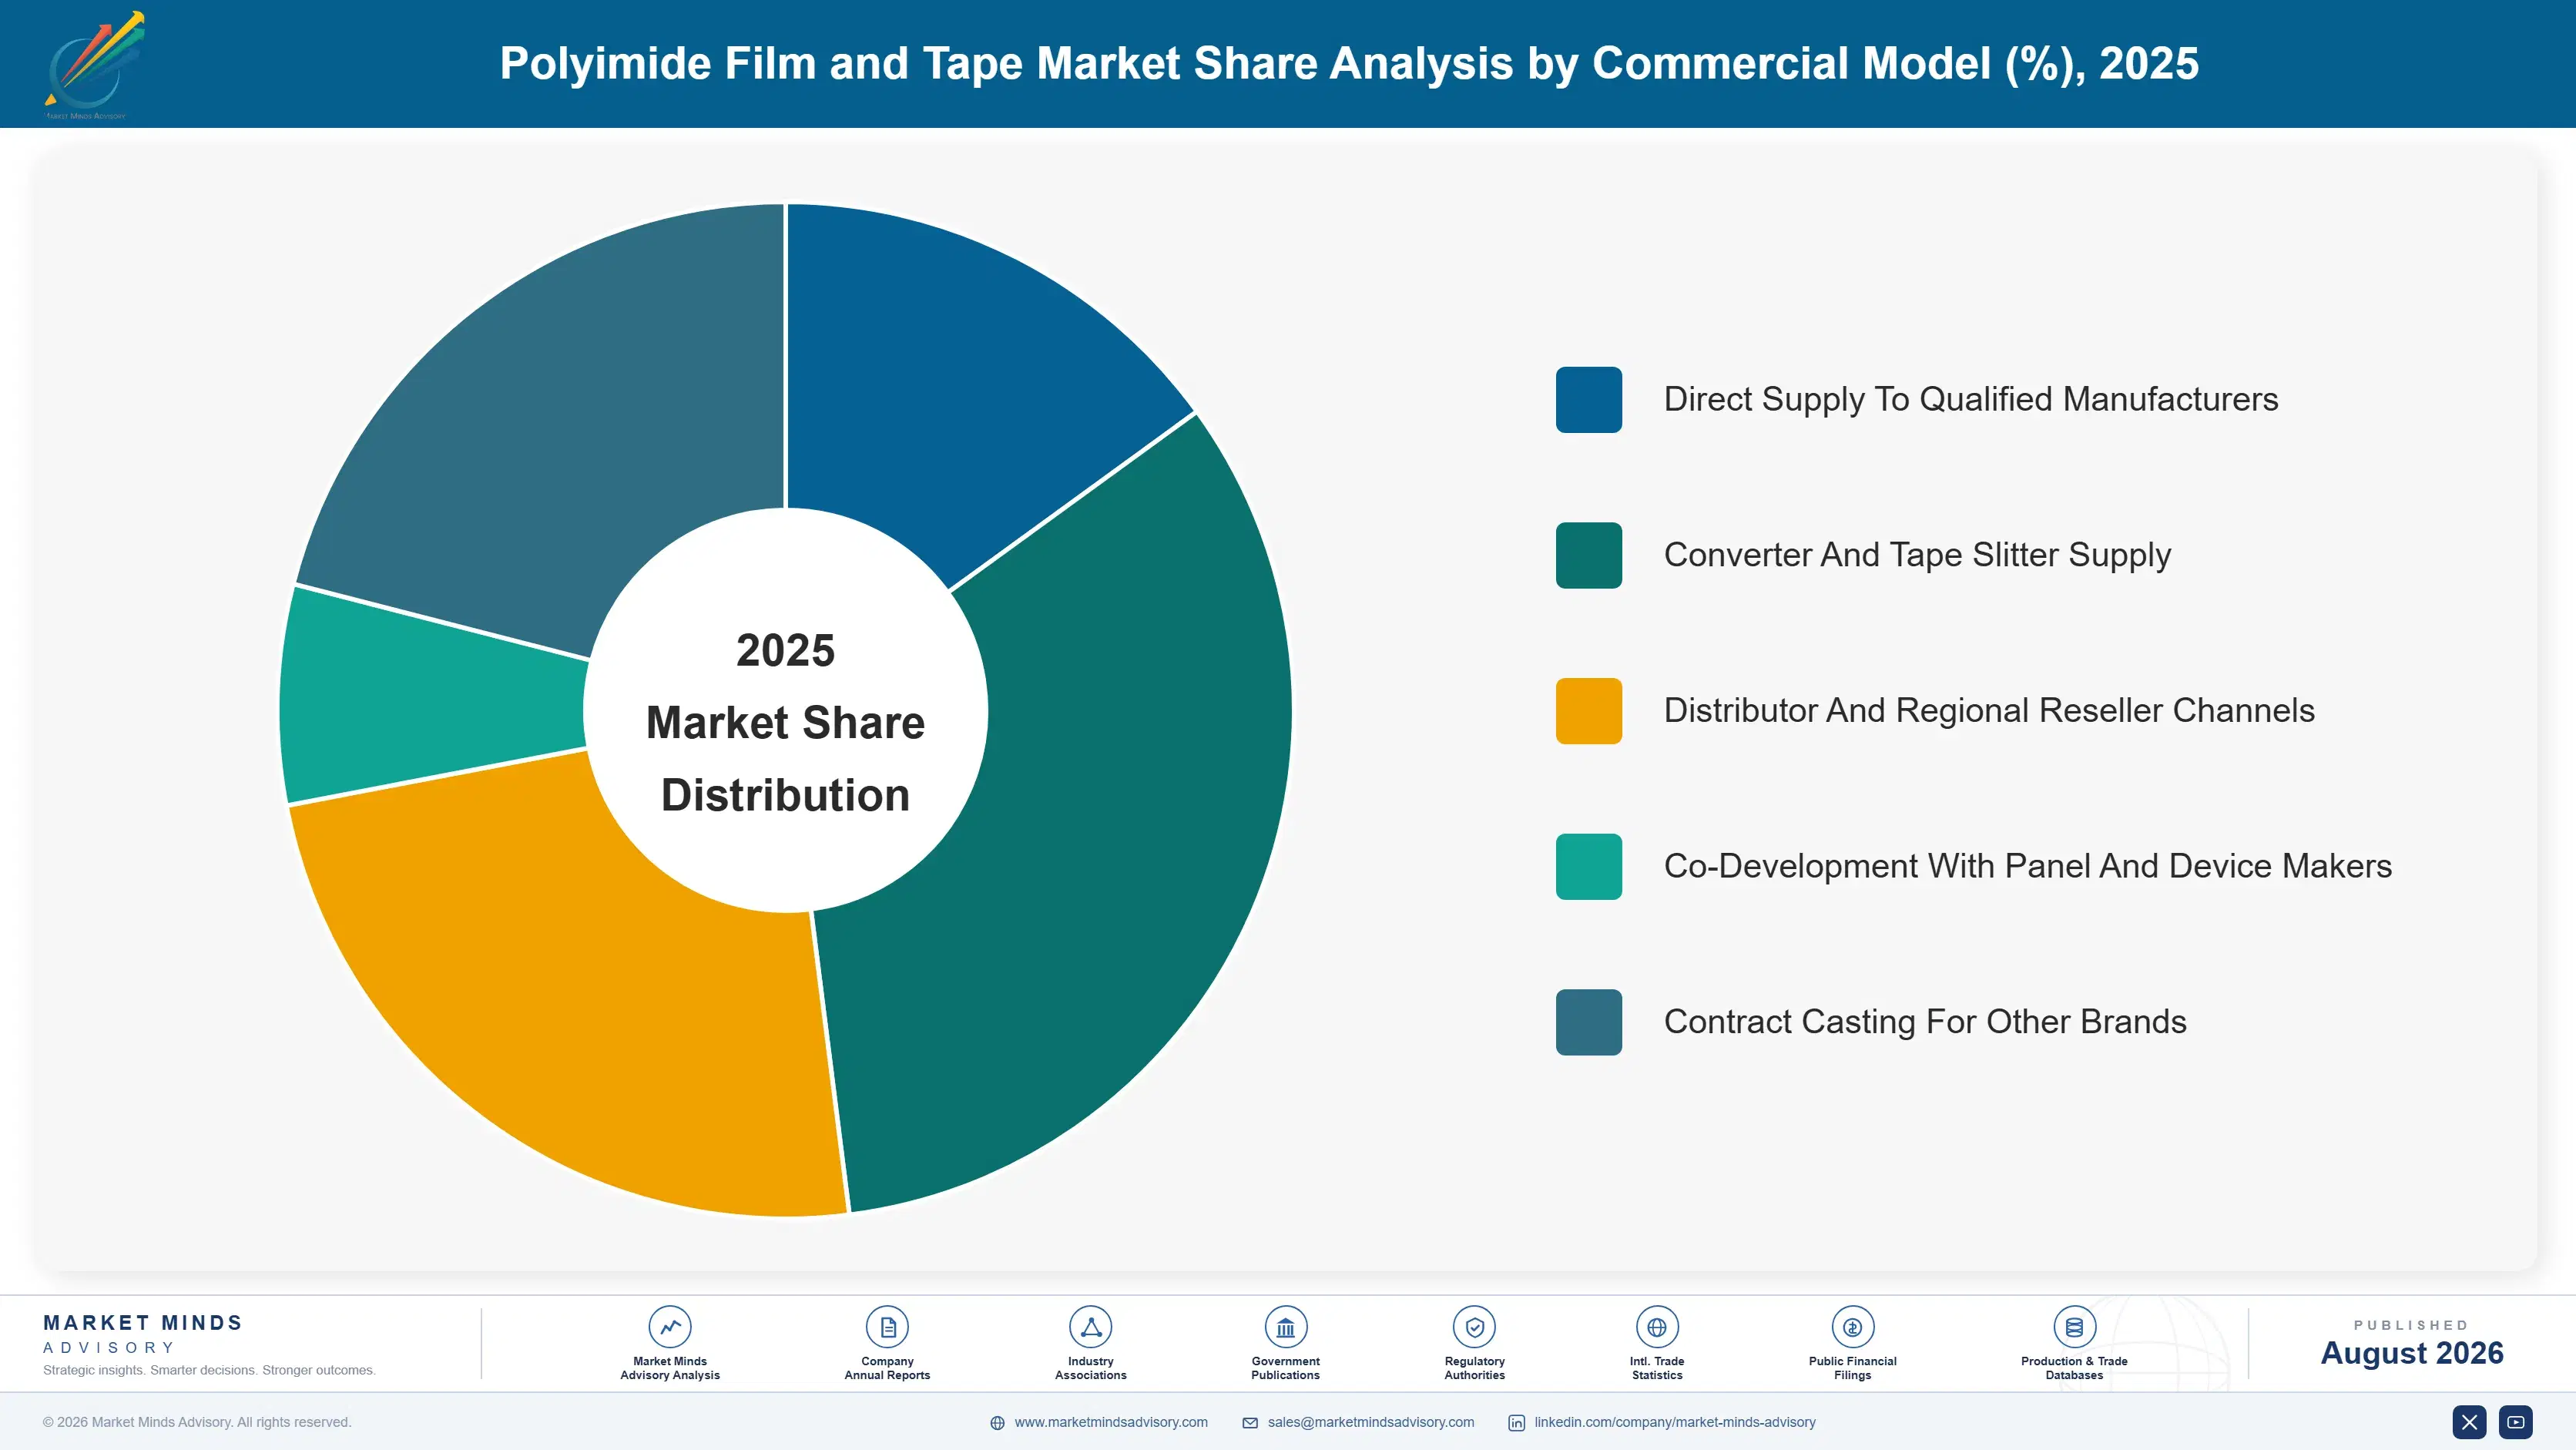The image size is (2576, 1450).
Task: Click the 'Intl. Trade Statistics' source label
Action: pyautogui.click(x=1657, y=1368)
